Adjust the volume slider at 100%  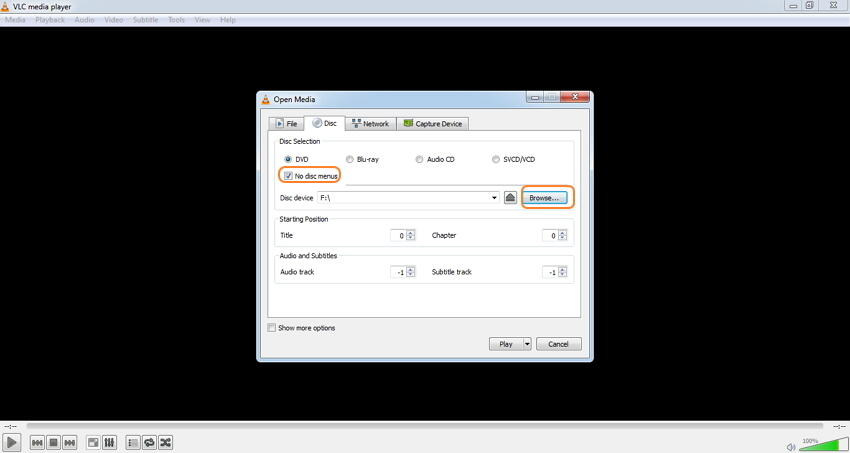tap(824, 444)
